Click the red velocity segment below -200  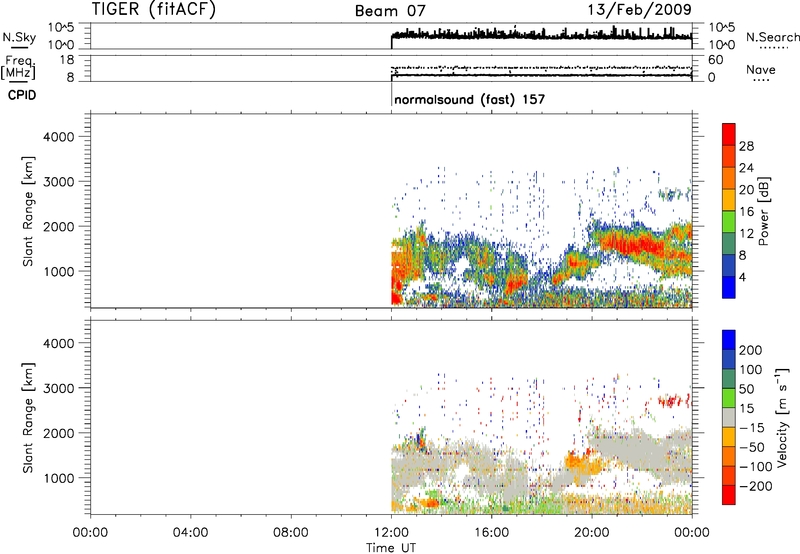pyautogui.click(x=729, y=495)
